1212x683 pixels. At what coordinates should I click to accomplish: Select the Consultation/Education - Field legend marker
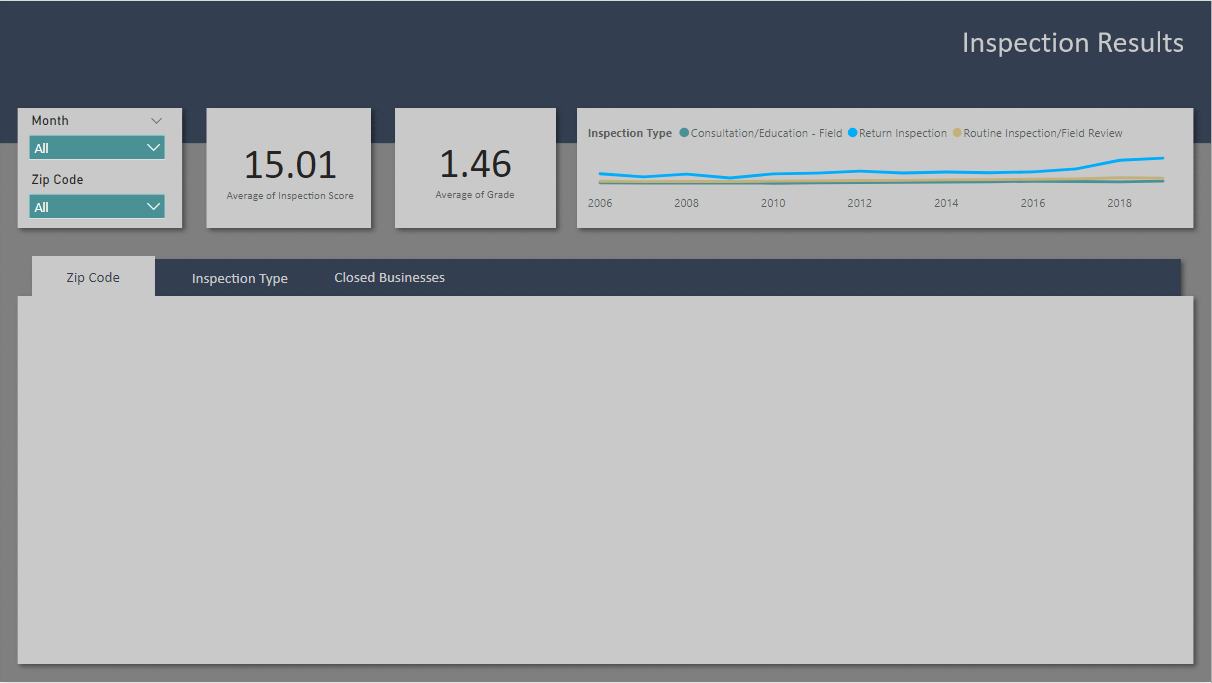(682, 132)
